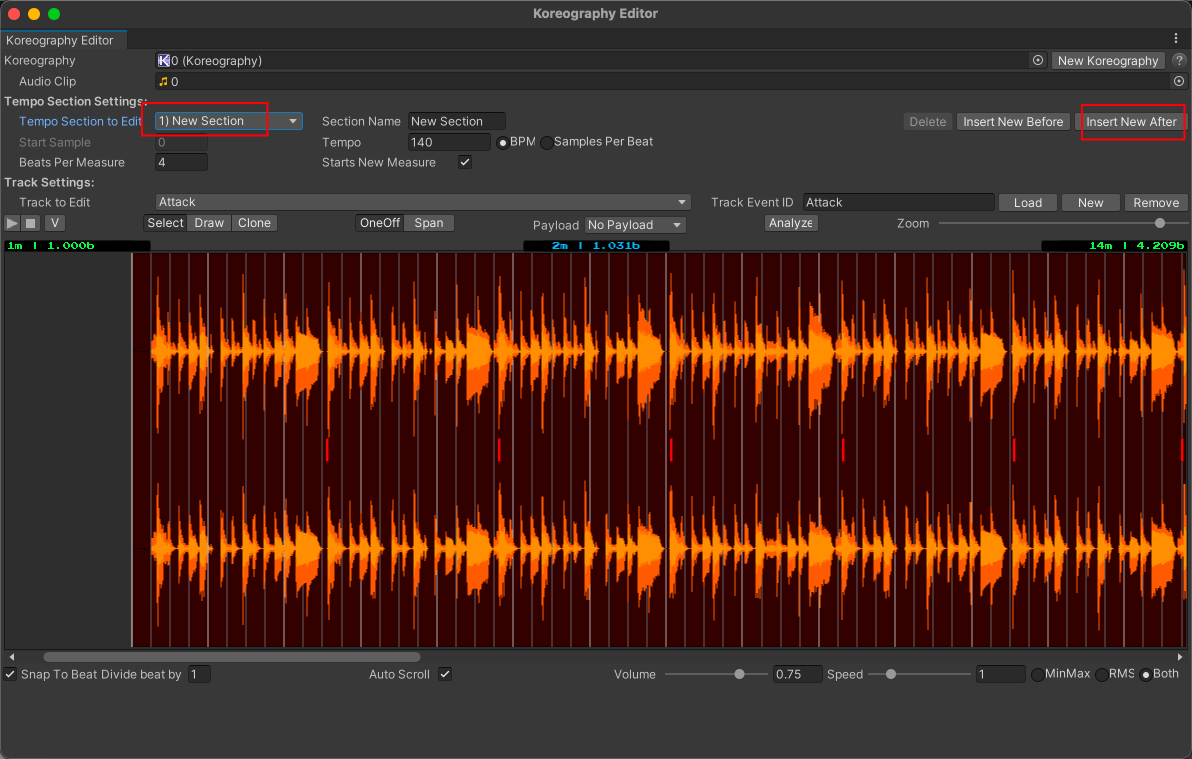The height and width of the screenshot is (759, 1192).
Task: Open the Tempo Section to Edit dropdown
Action: pyautogui.click(x=229, y=121)
